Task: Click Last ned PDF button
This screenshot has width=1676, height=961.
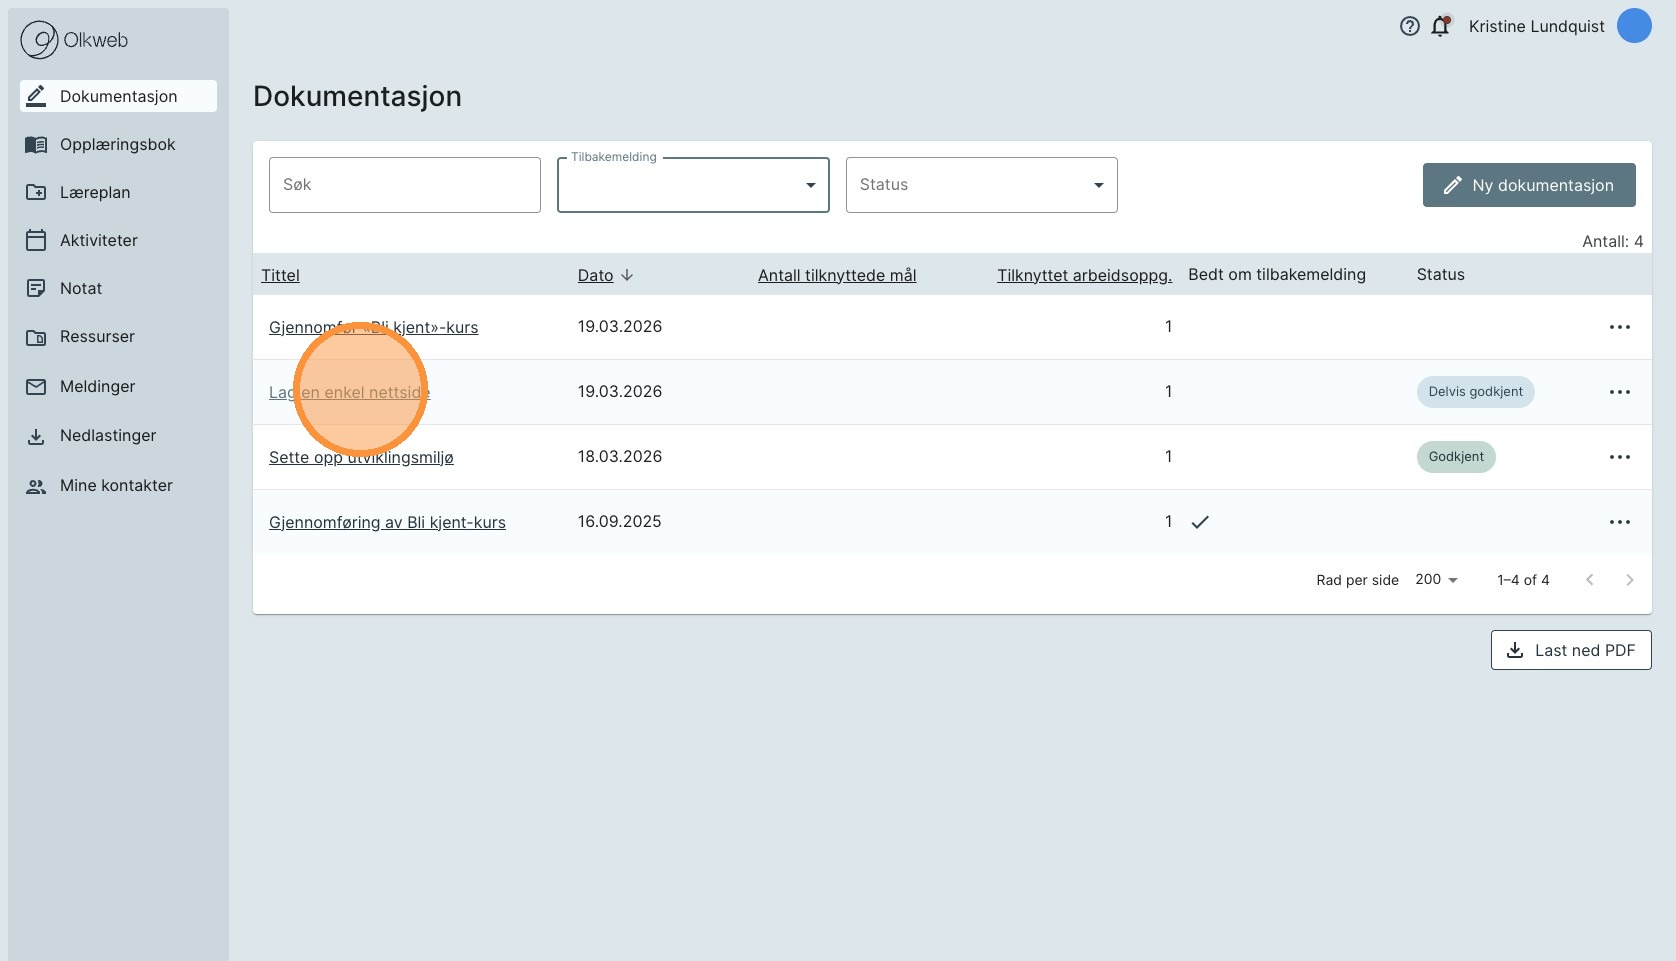Action: point(1570,650)
